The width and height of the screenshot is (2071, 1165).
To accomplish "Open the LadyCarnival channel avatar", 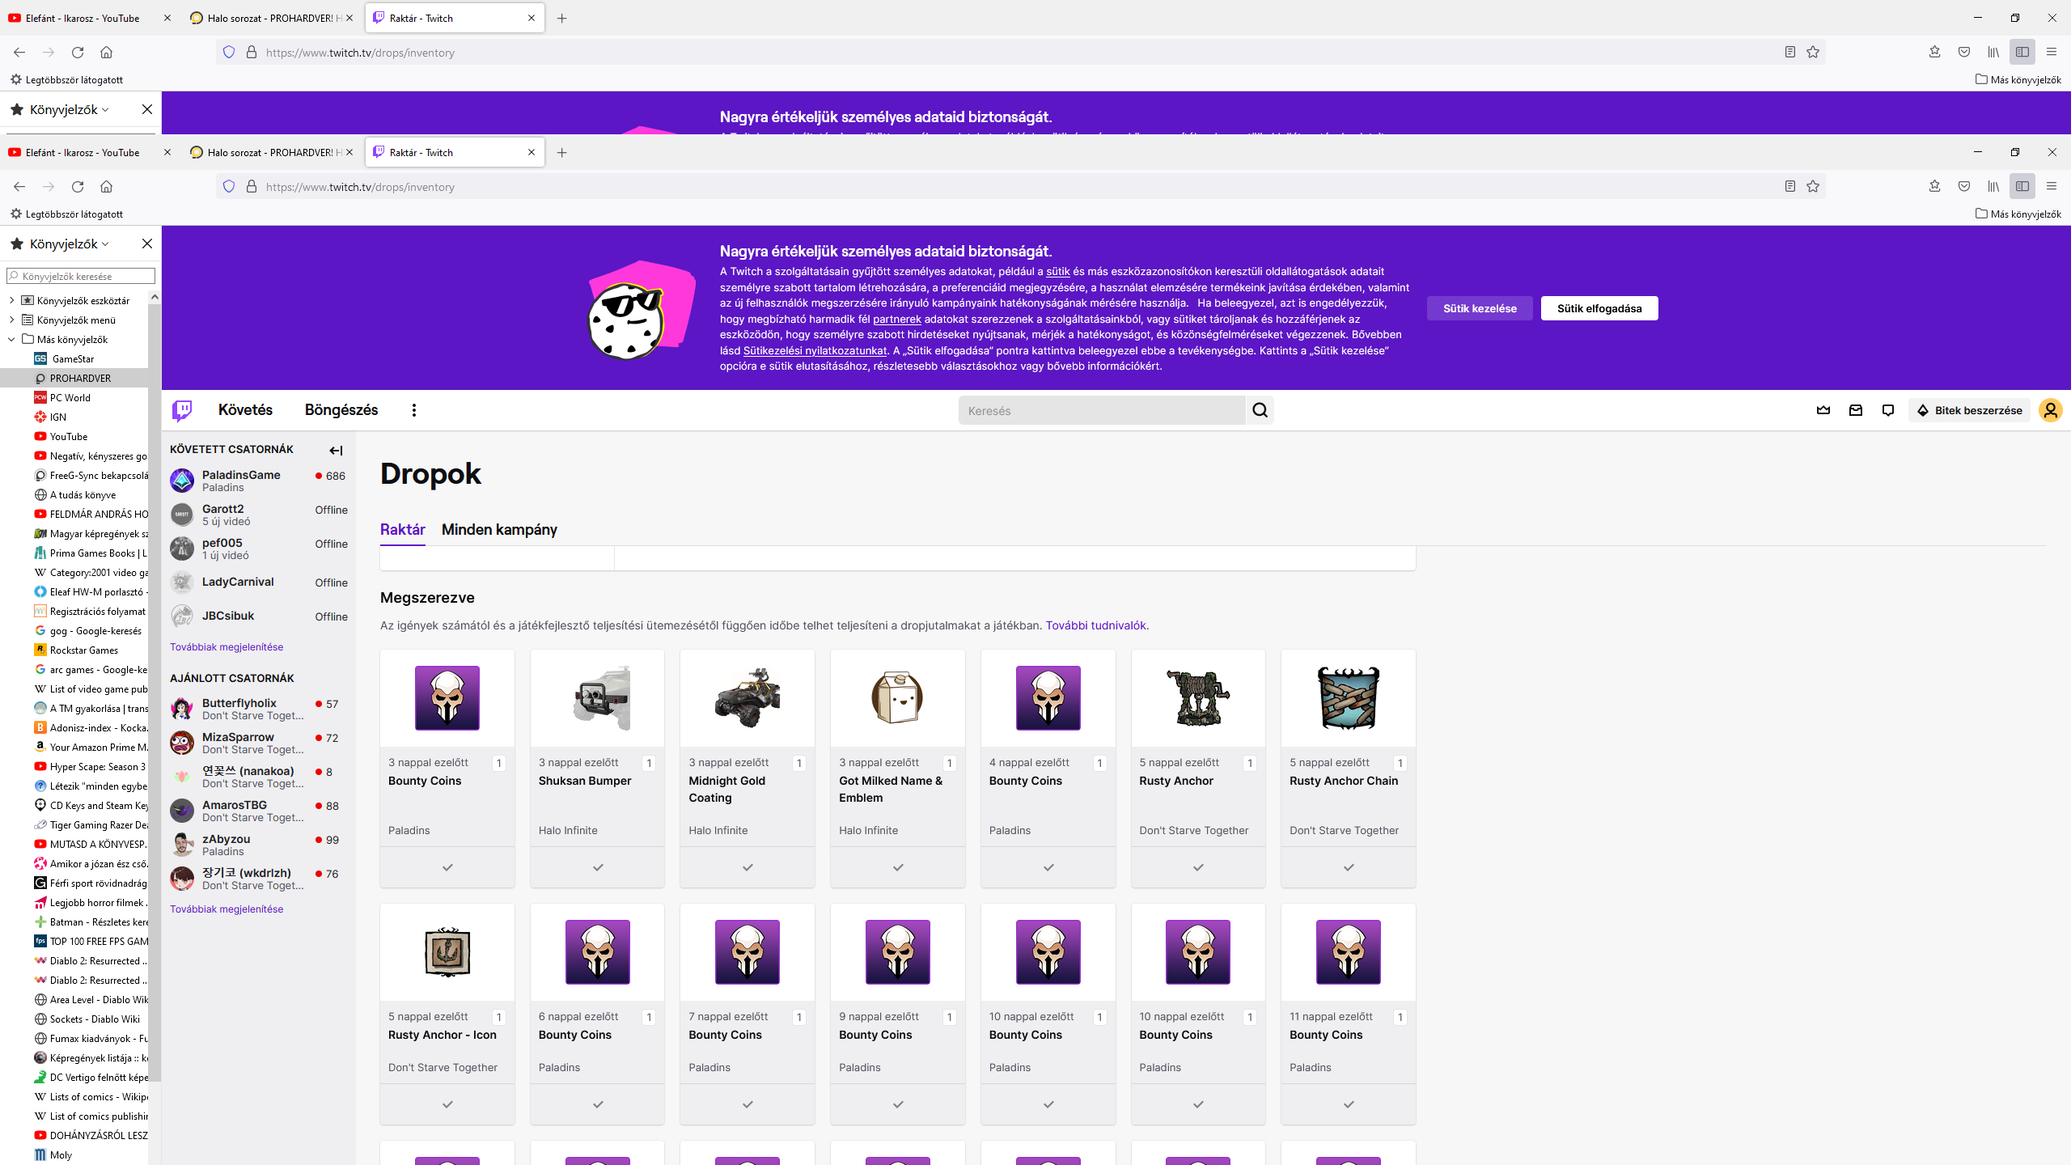I will coord(182,582).
